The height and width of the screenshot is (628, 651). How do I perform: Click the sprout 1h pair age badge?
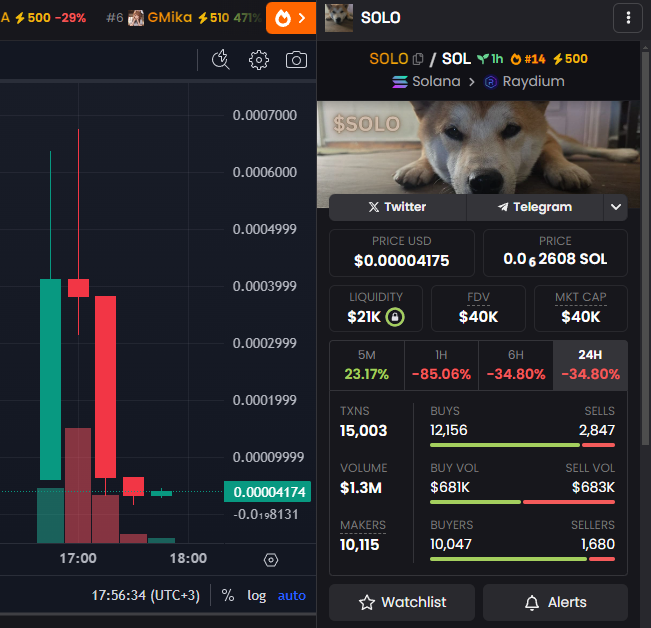tap(490, 59)
